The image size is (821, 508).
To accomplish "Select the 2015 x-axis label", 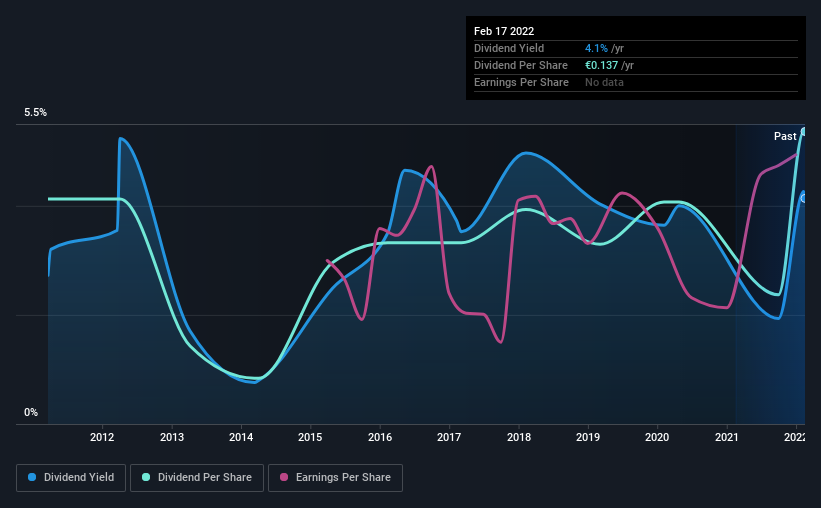I will [x=310, y=437].
